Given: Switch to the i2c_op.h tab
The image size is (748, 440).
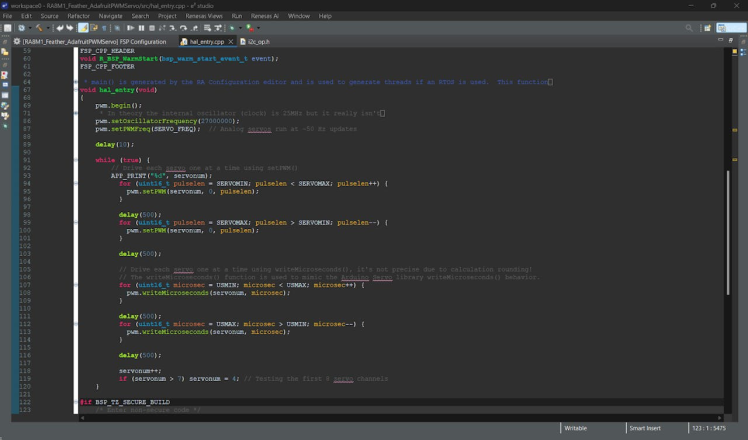Looking at the screenshot, I should 258,42.
